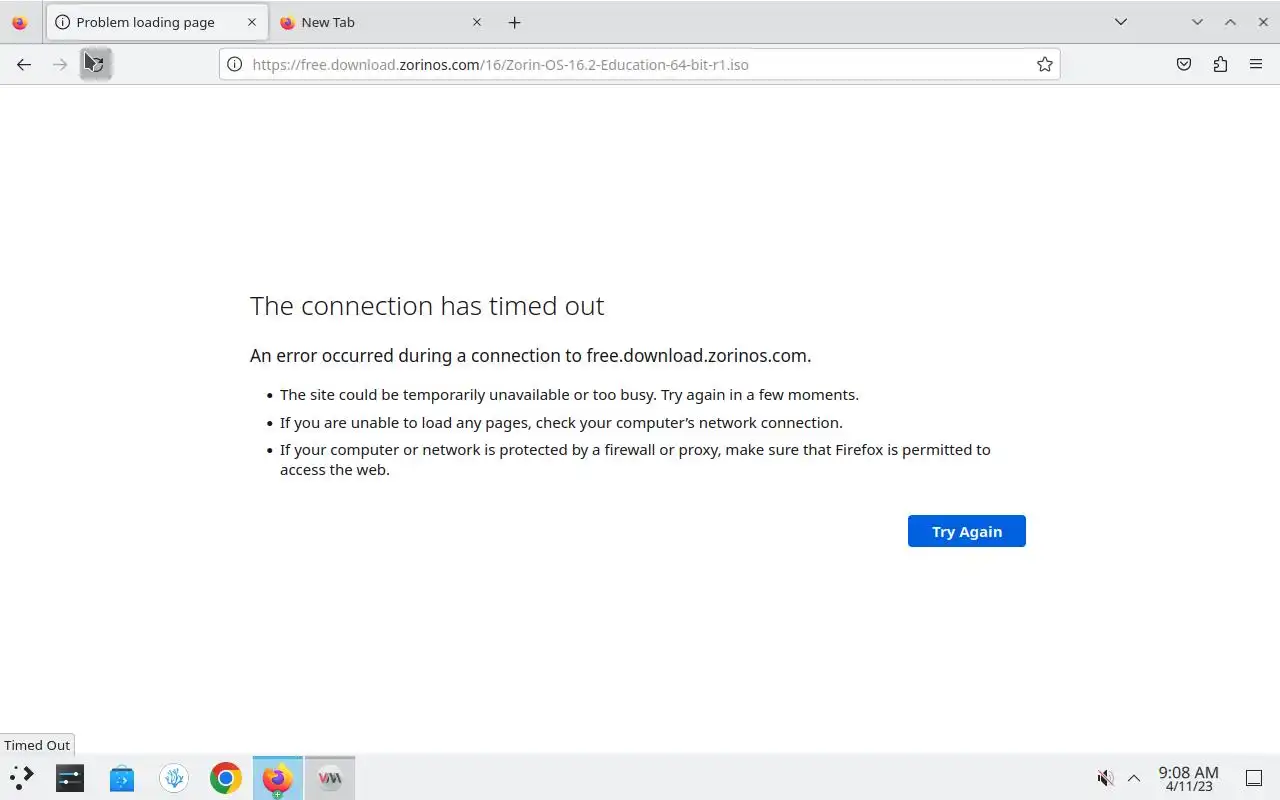Click the window maximize chevron-up button

pos(1230,22)
